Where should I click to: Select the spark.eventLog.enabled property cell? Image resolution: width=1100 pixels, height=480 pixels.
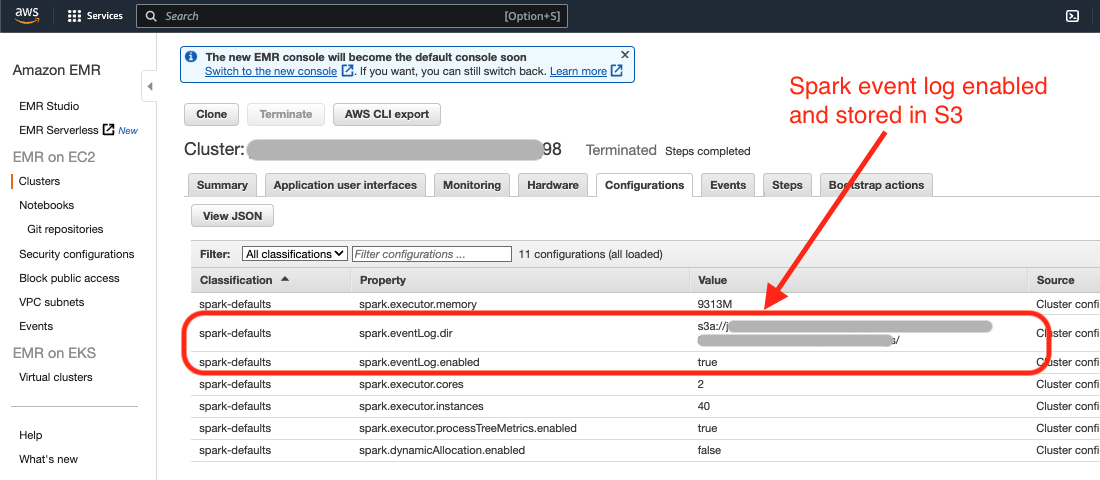click(420, 362)
